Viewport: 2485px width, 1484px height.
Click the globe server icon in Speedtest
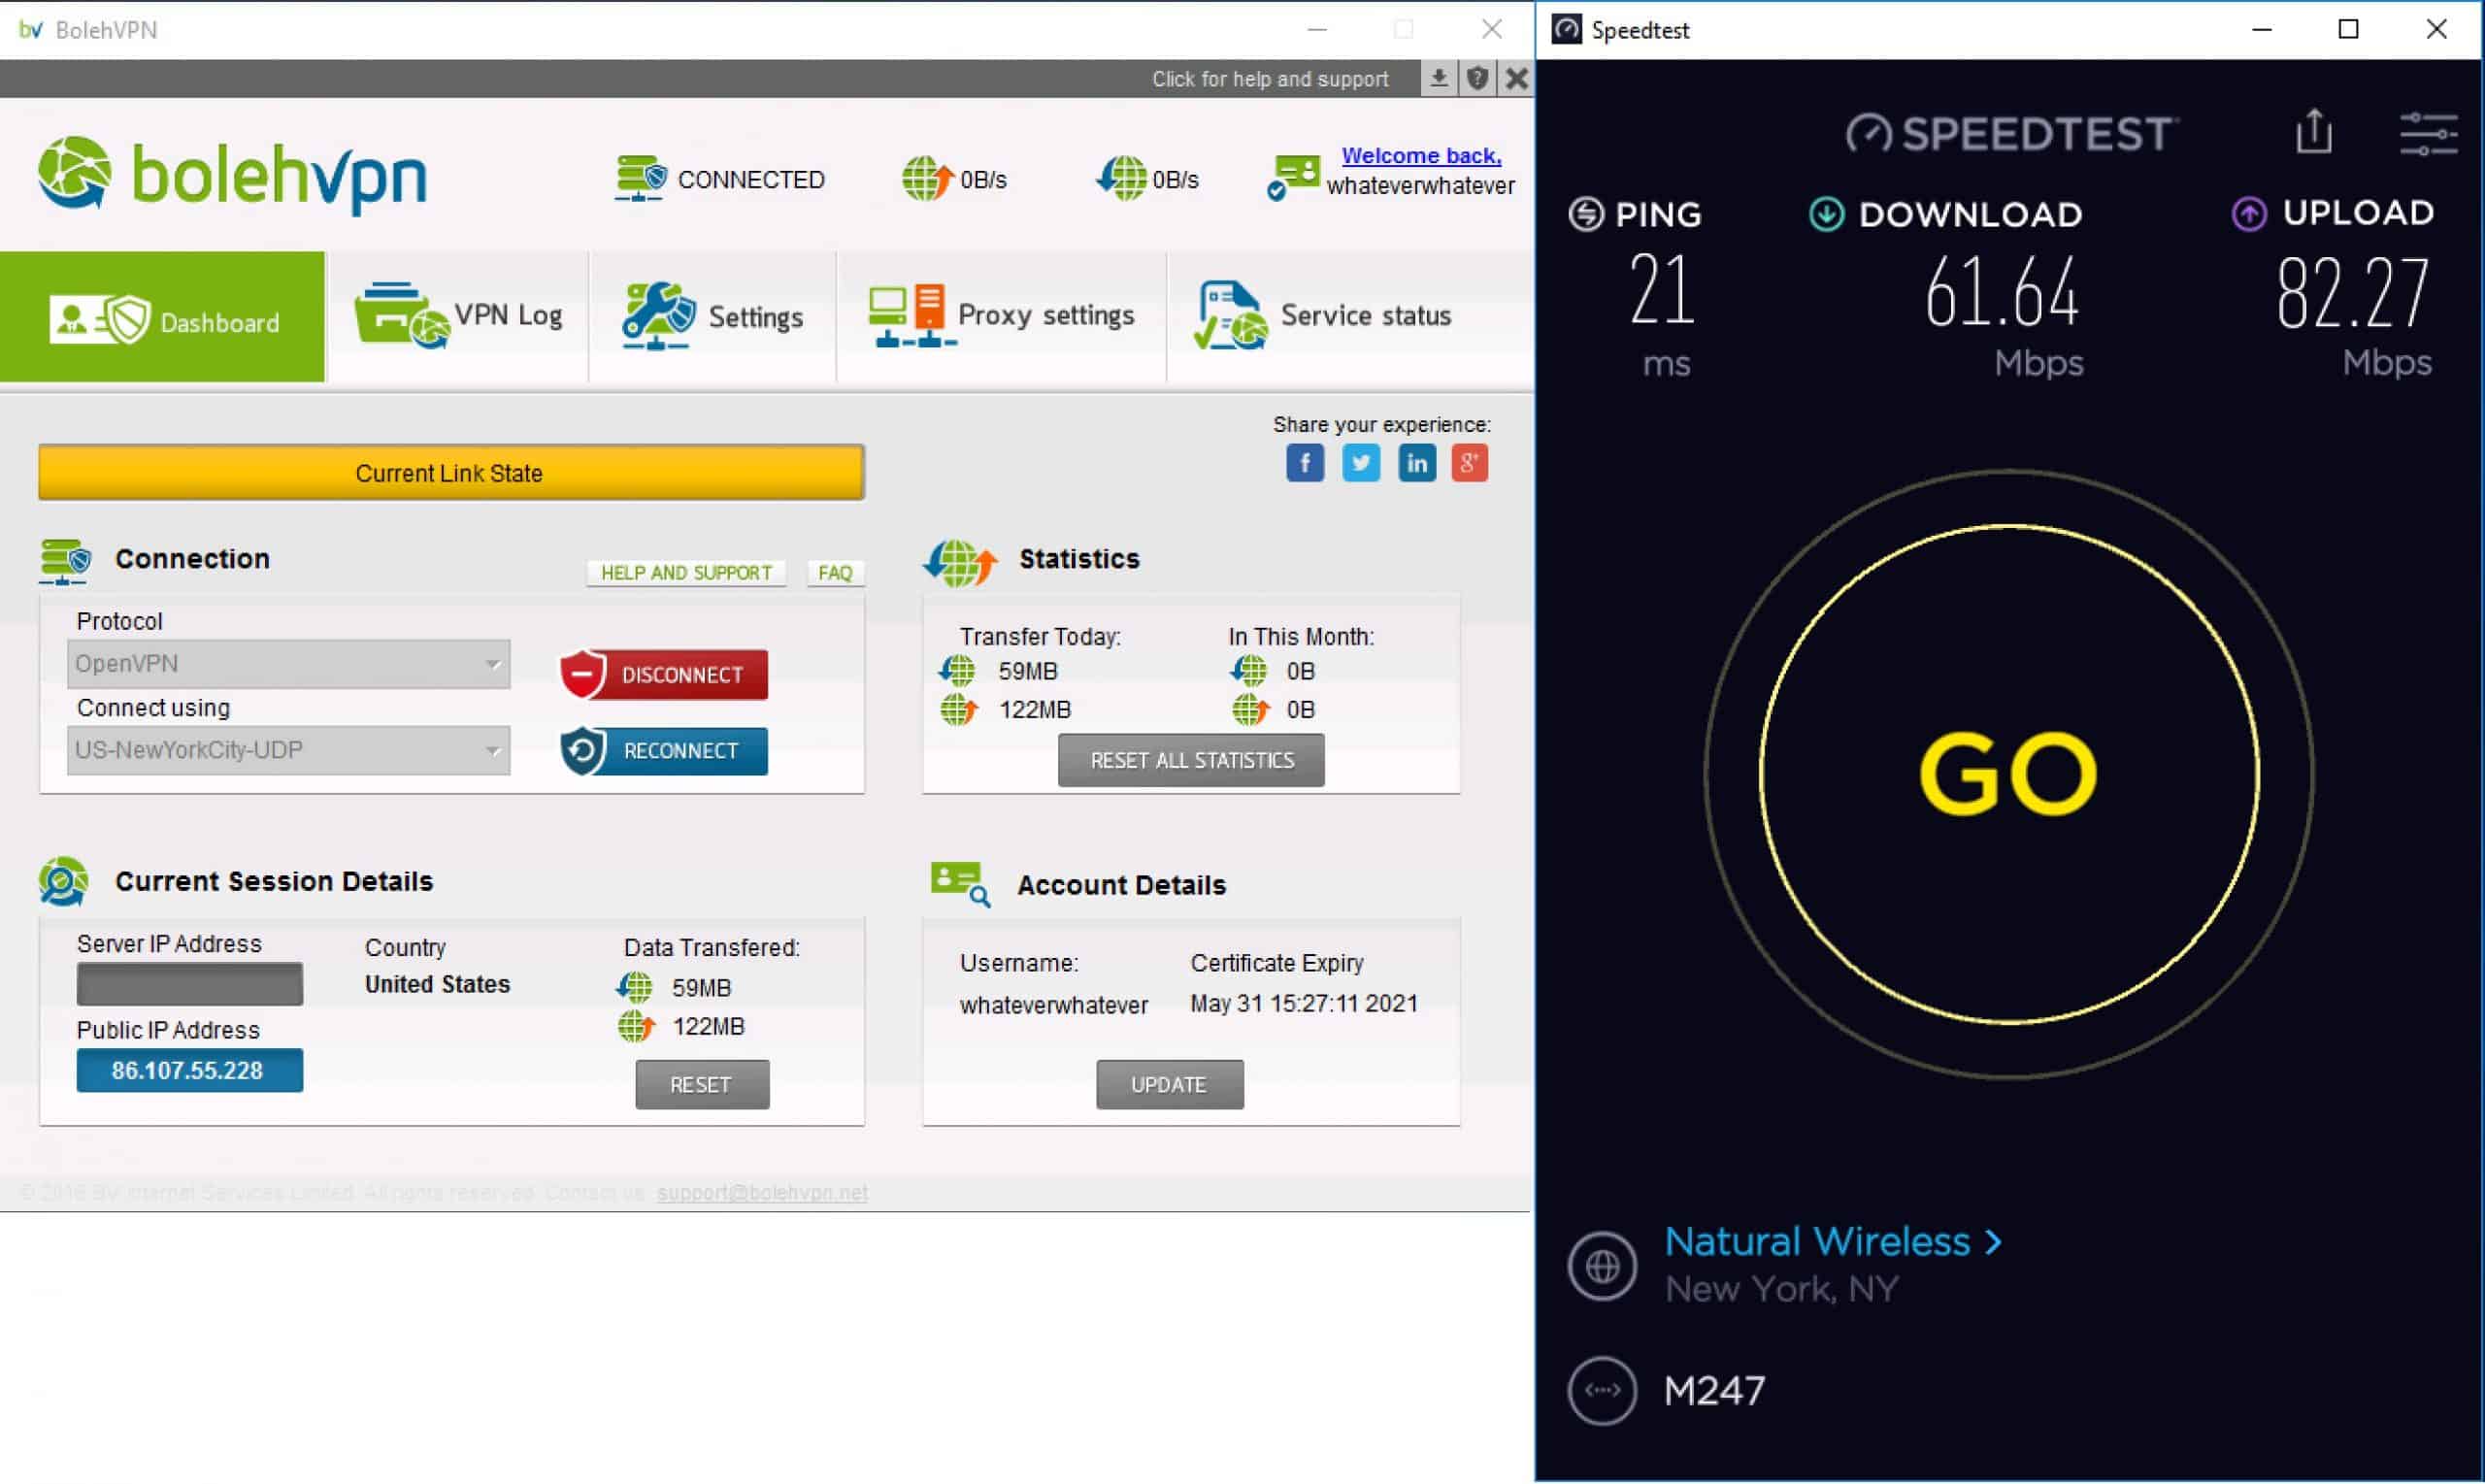[1602, 1267]
